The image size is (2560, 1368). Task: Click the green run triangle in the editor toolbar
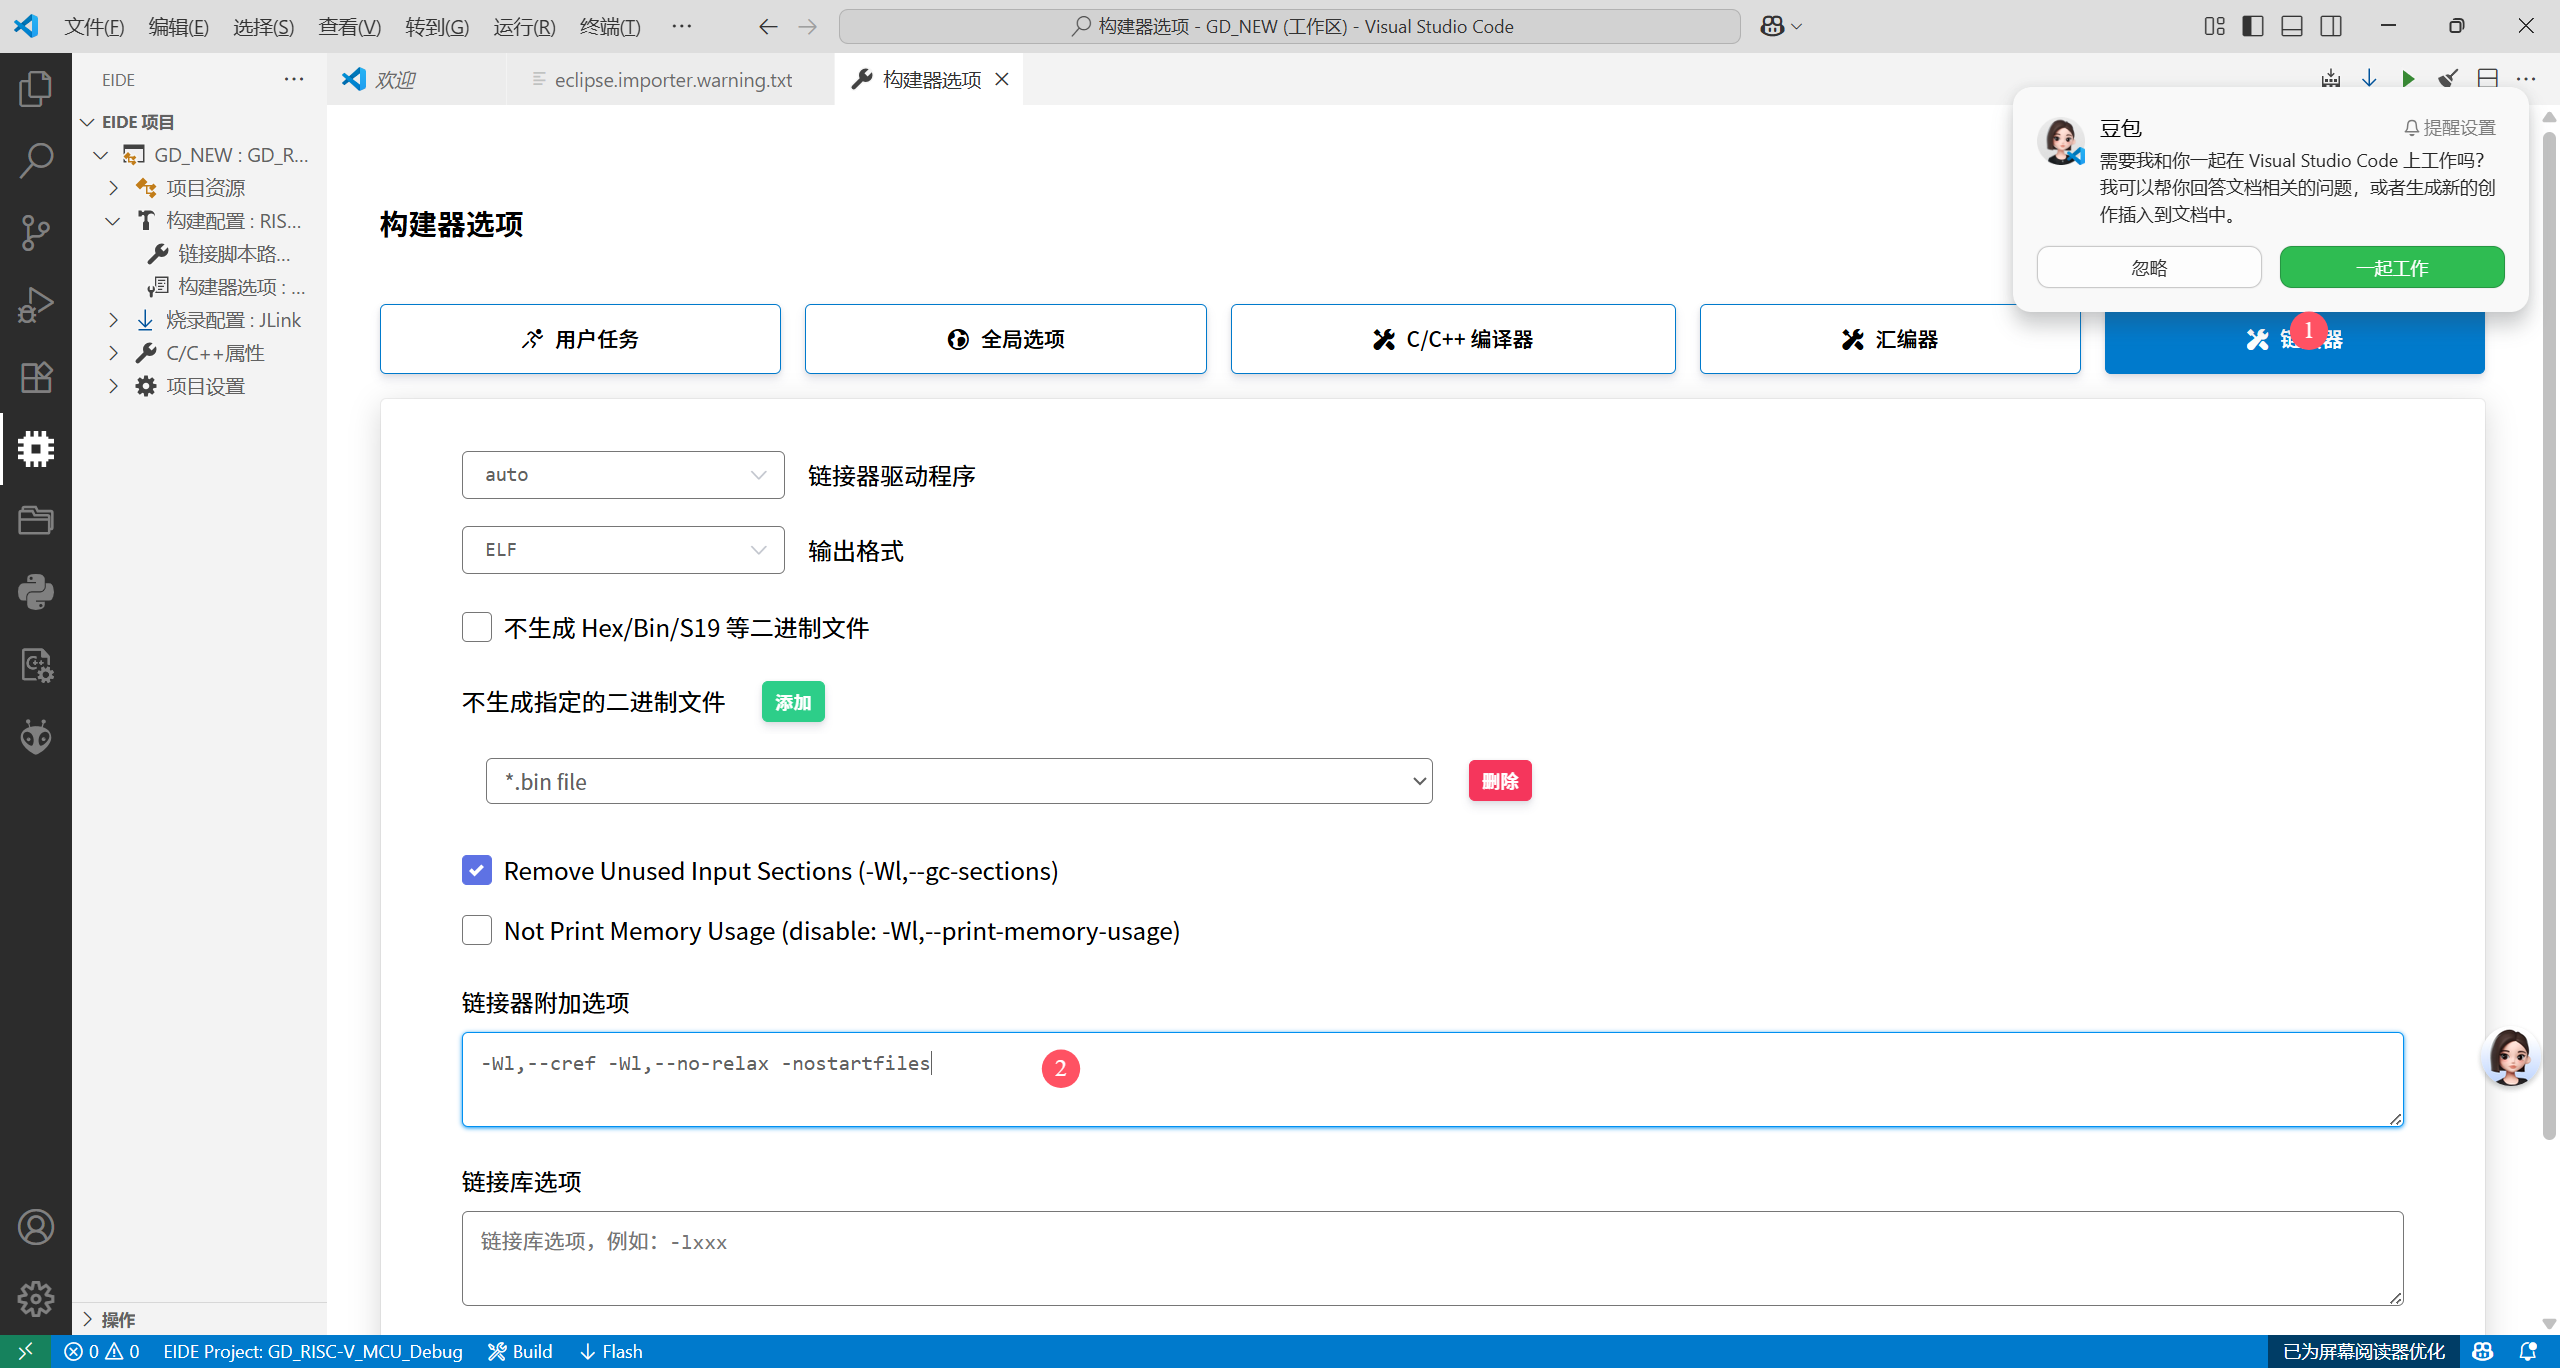[2408, 78]
